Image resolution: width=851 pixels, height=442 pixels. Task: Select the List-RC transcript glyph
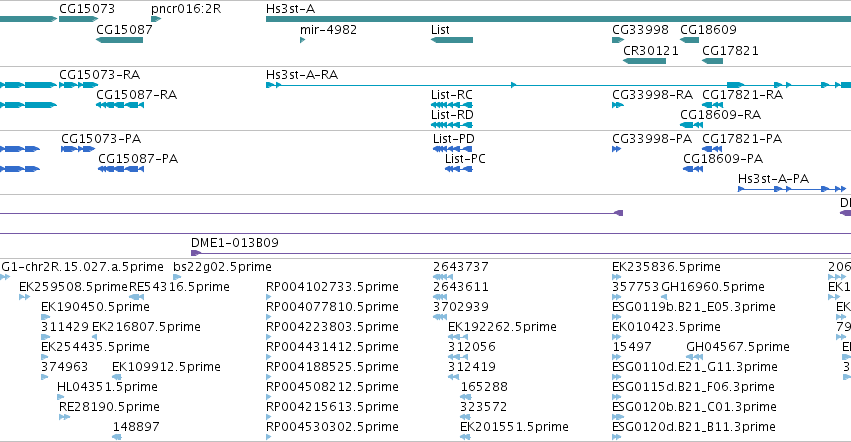pos(452,105)
